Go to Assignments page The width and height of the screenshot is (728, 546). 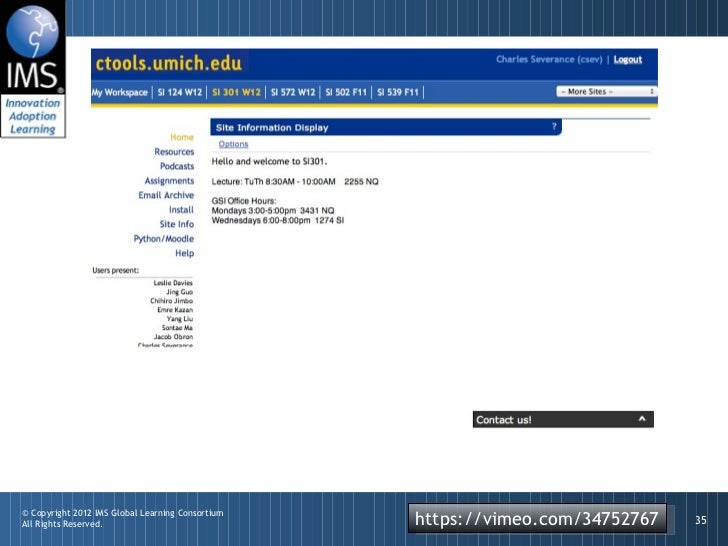(x=169, y=181)
